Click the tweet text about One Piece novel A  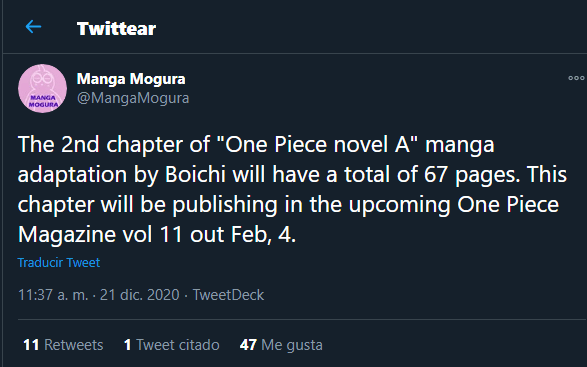[292, 189]
